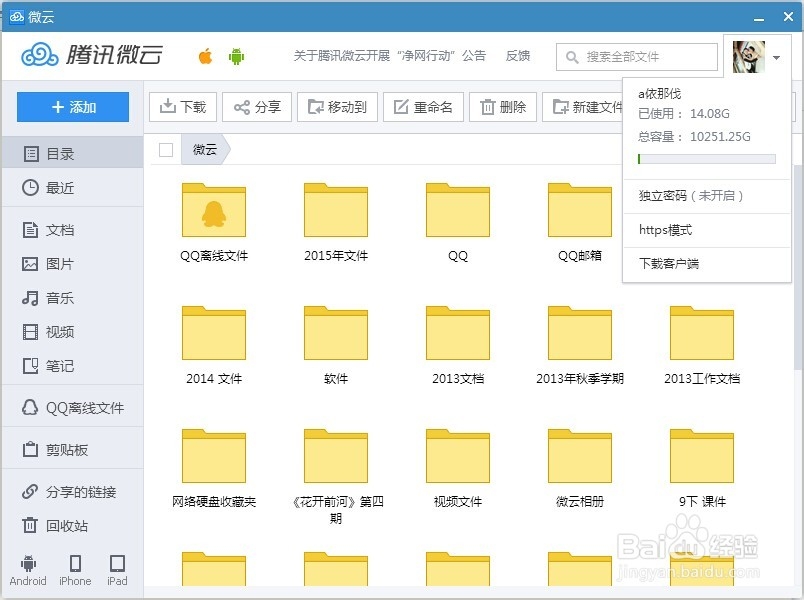804x600 pixels.
Task: Click the Android client icon in sidebar bottom
Action: tap(28, 570)
